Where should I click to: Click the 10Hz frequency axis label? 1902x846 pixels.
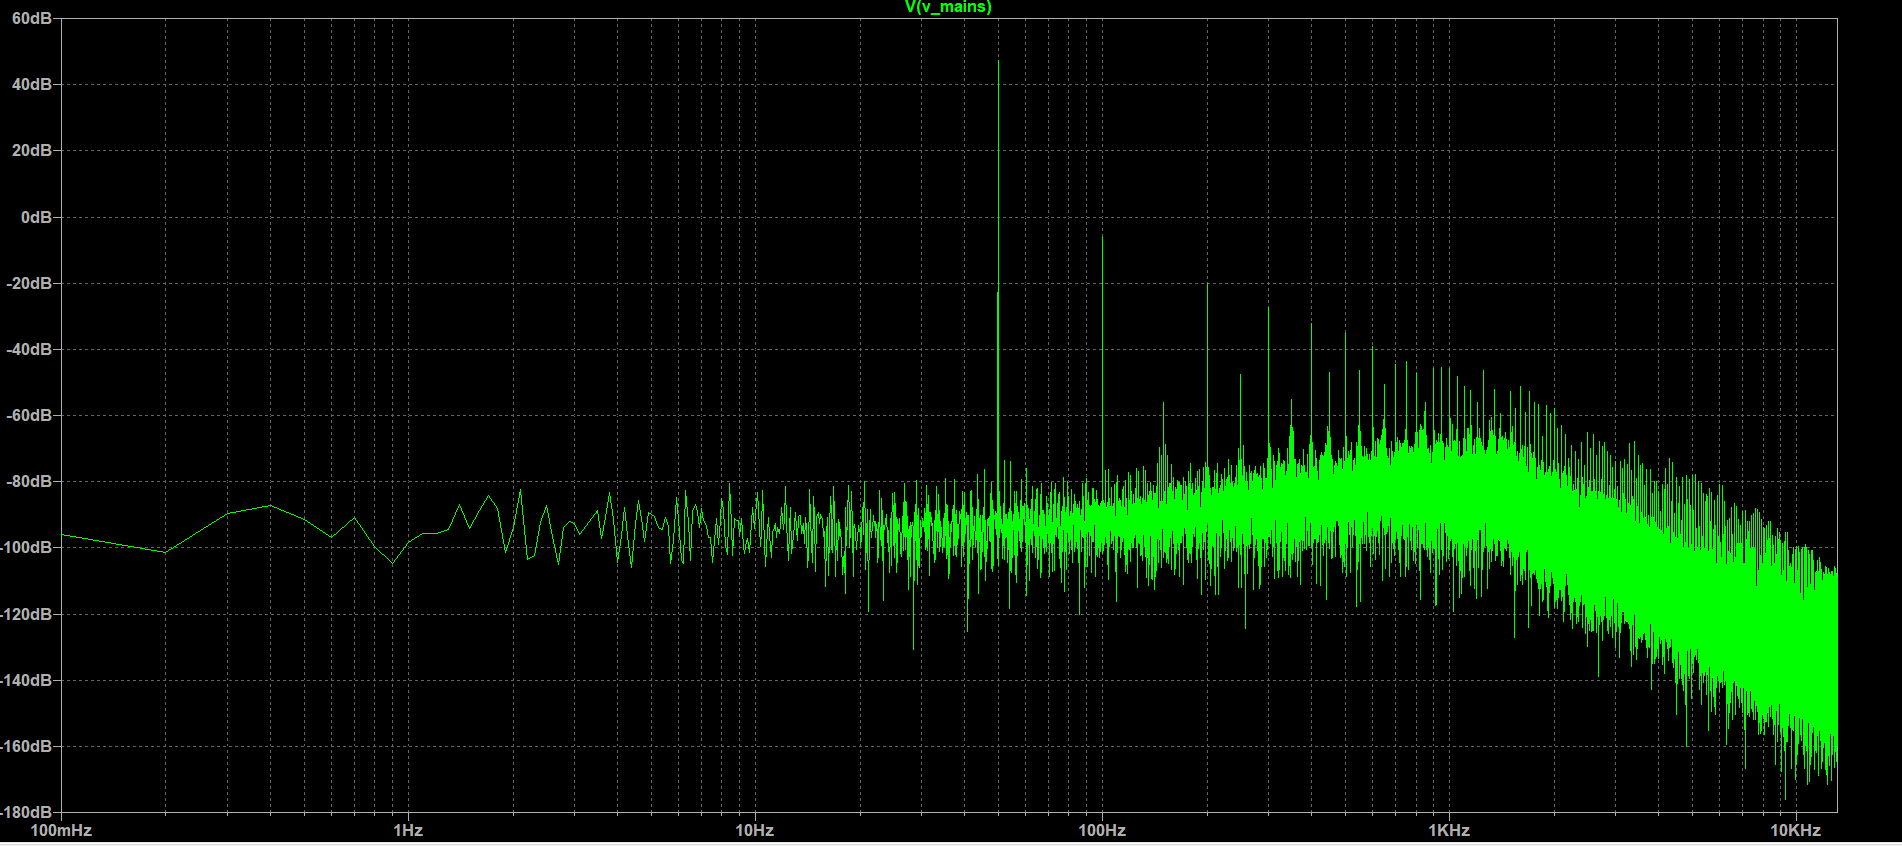[755, 831]
